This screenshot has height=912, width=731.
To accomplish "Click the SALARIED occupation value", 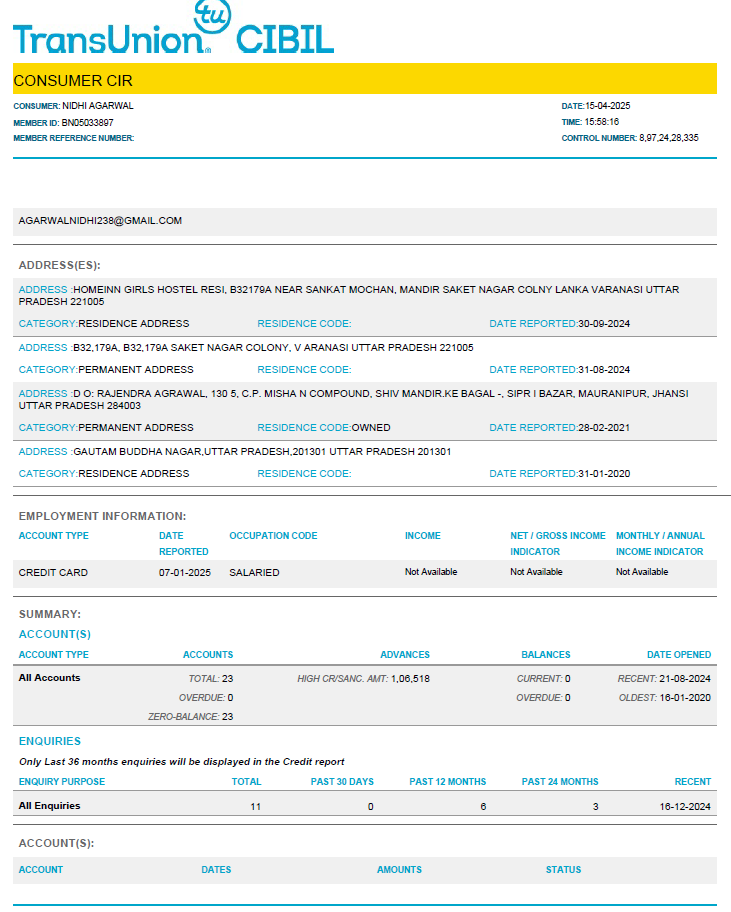I will [x=254, y=573].
